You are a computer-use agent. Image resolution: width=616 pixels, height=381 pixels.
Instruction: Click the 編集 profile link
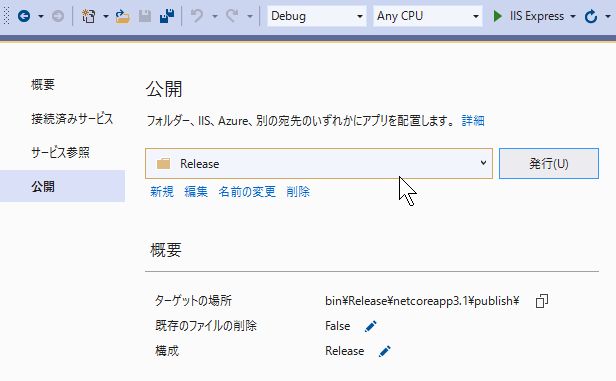tap(196, 192)
